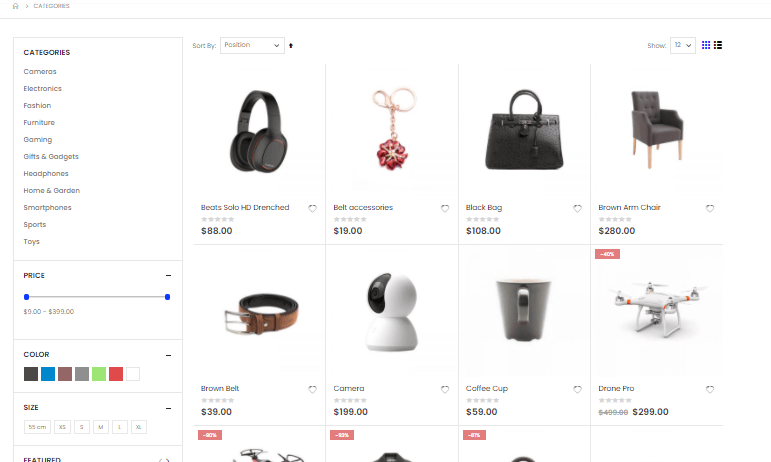Add Drone Pro to wishlist

[710, 389]
